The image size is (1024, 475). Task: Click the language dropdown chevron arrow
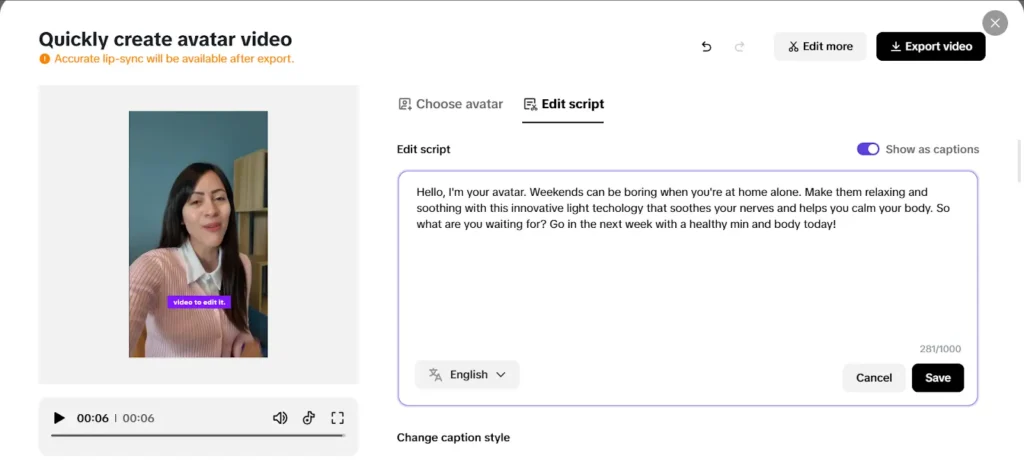(501, 374)
